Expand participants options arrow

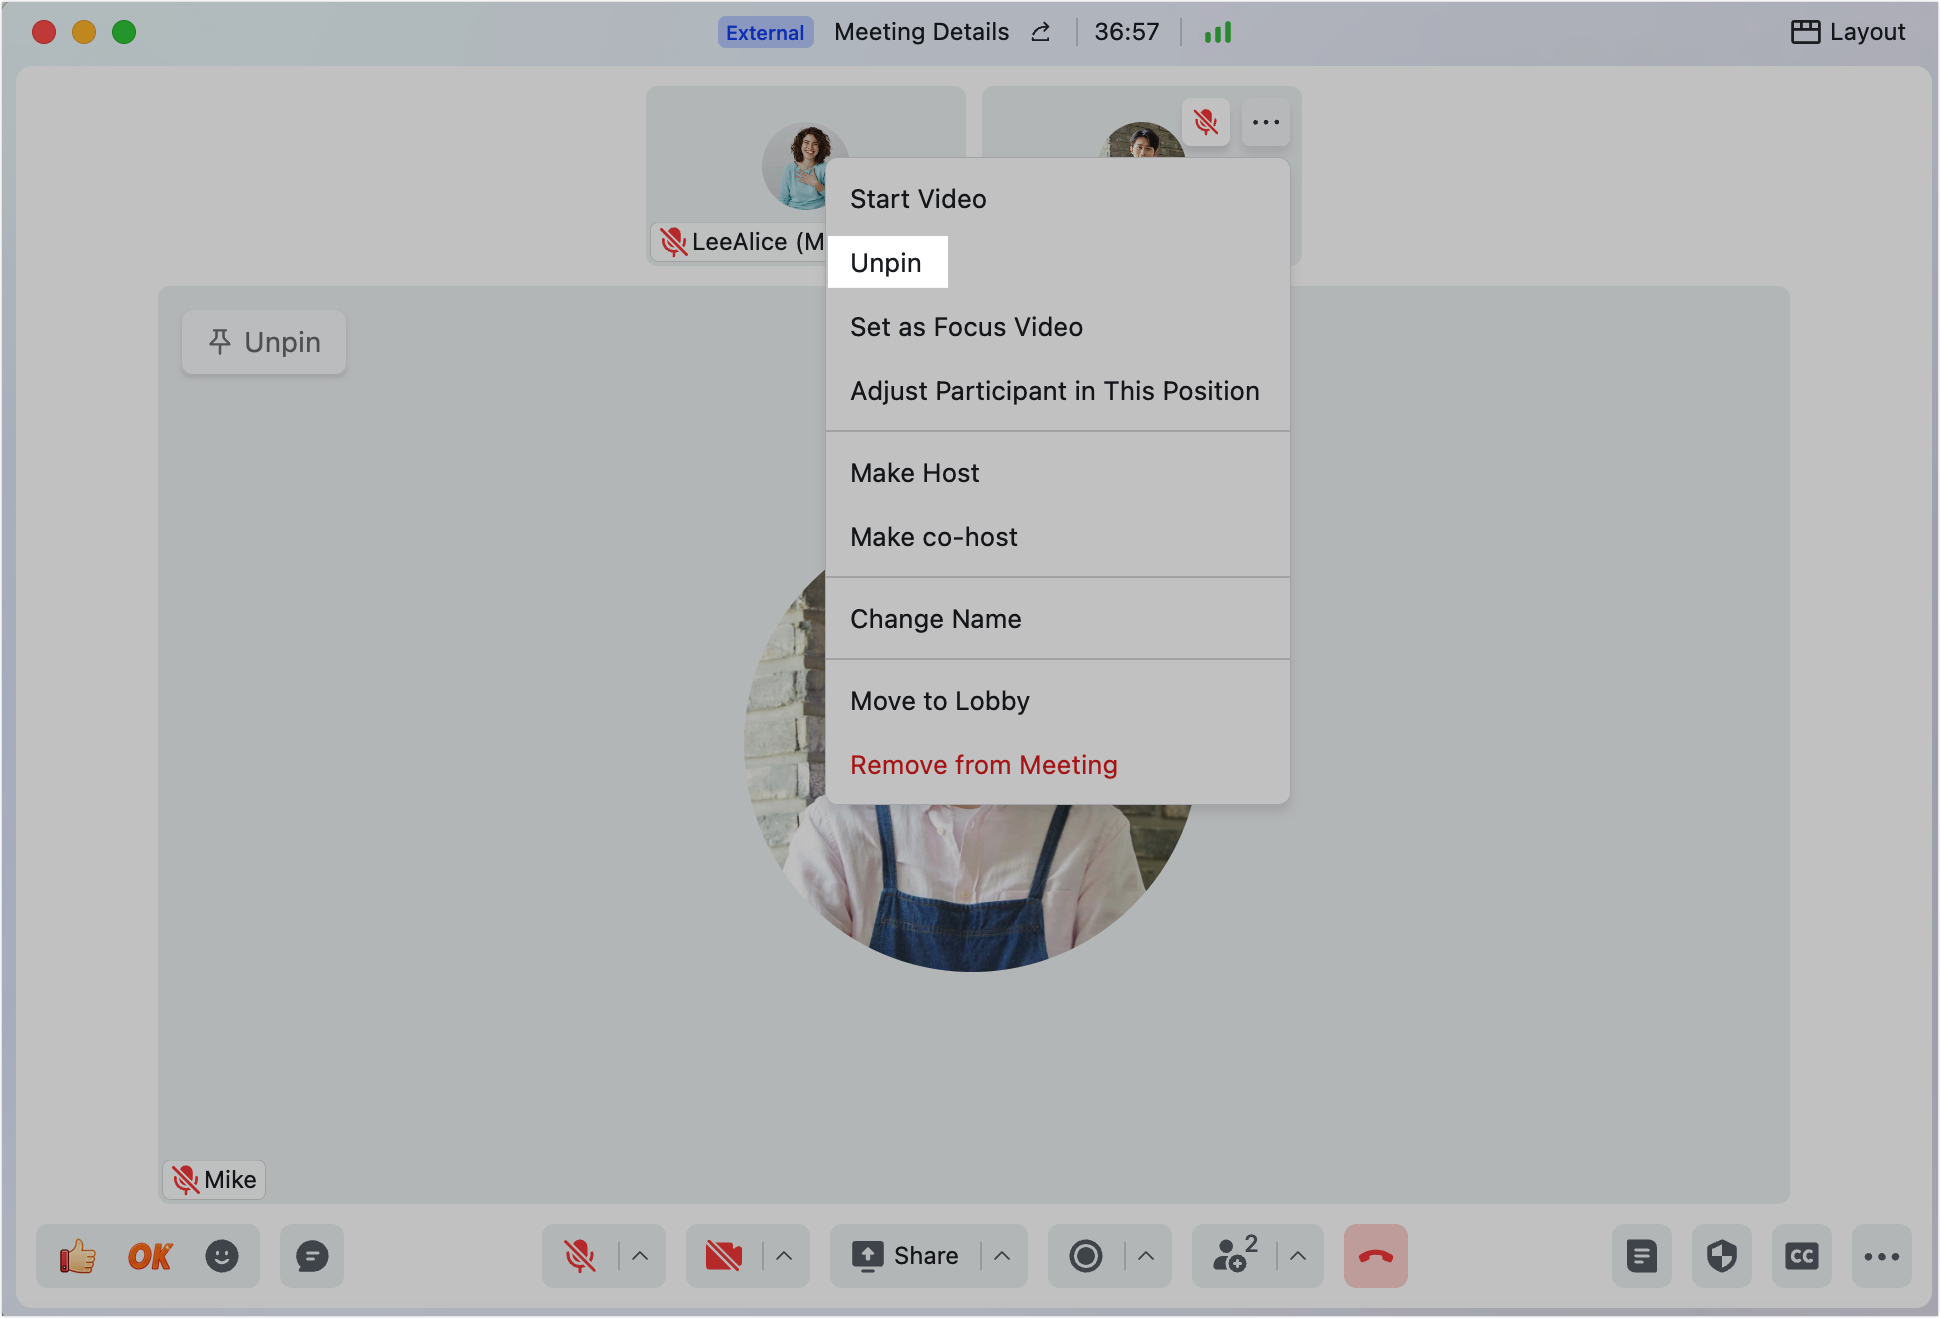1298,1256
